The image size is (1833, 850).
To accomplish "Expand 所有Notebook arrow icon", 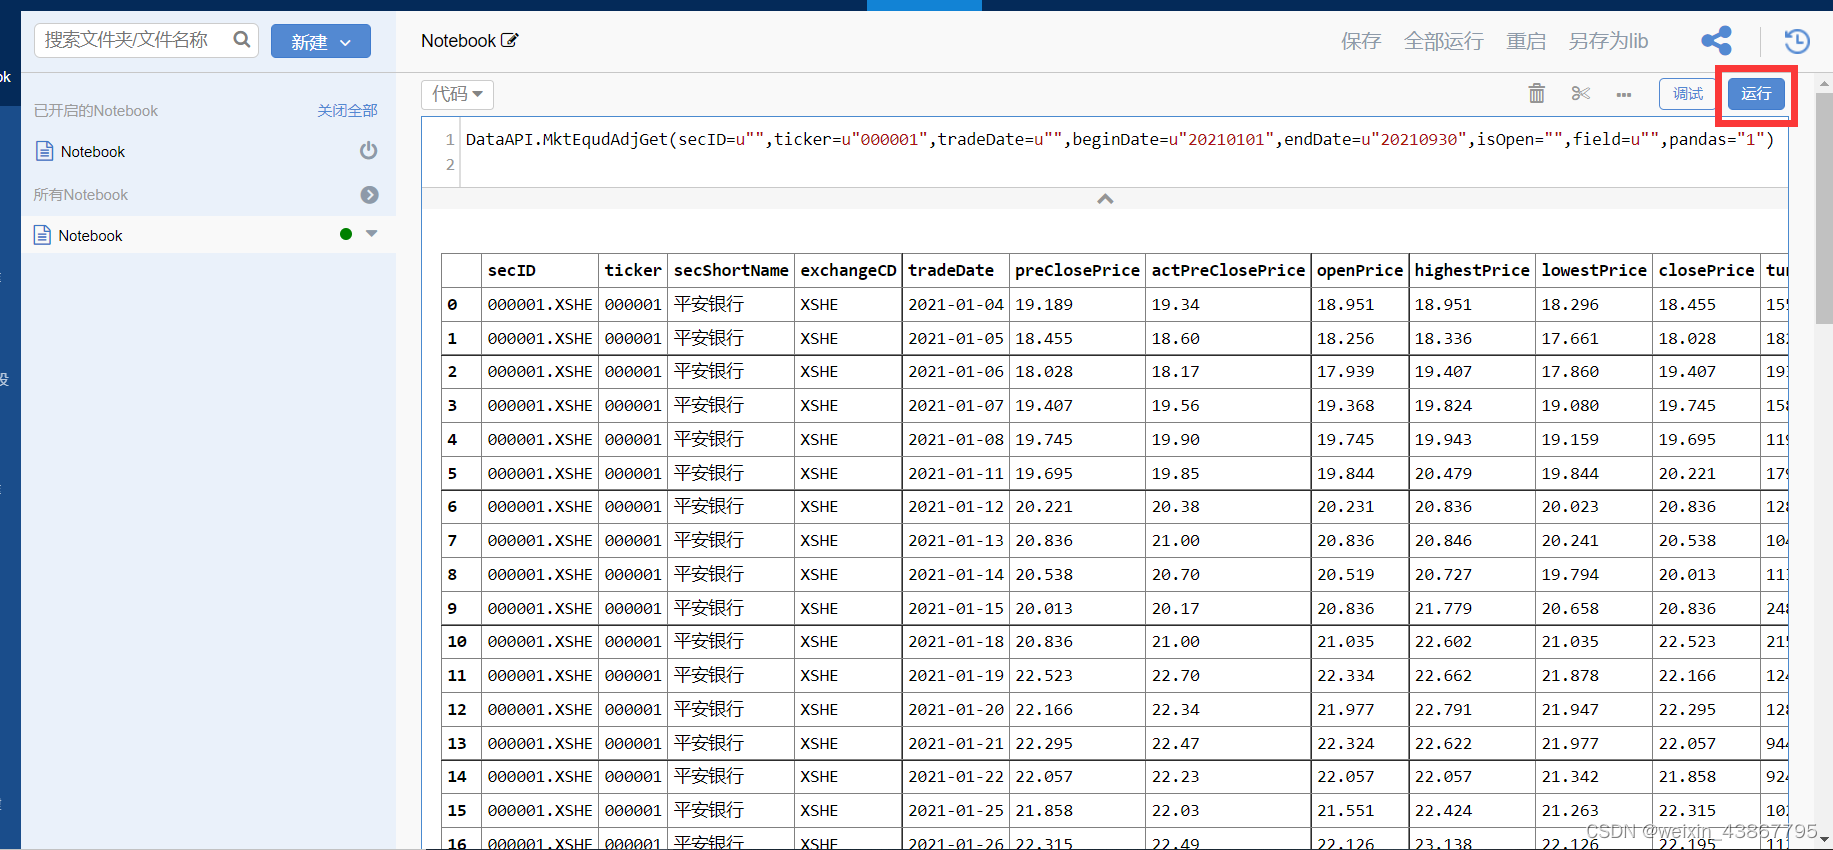I will [370, 195].
